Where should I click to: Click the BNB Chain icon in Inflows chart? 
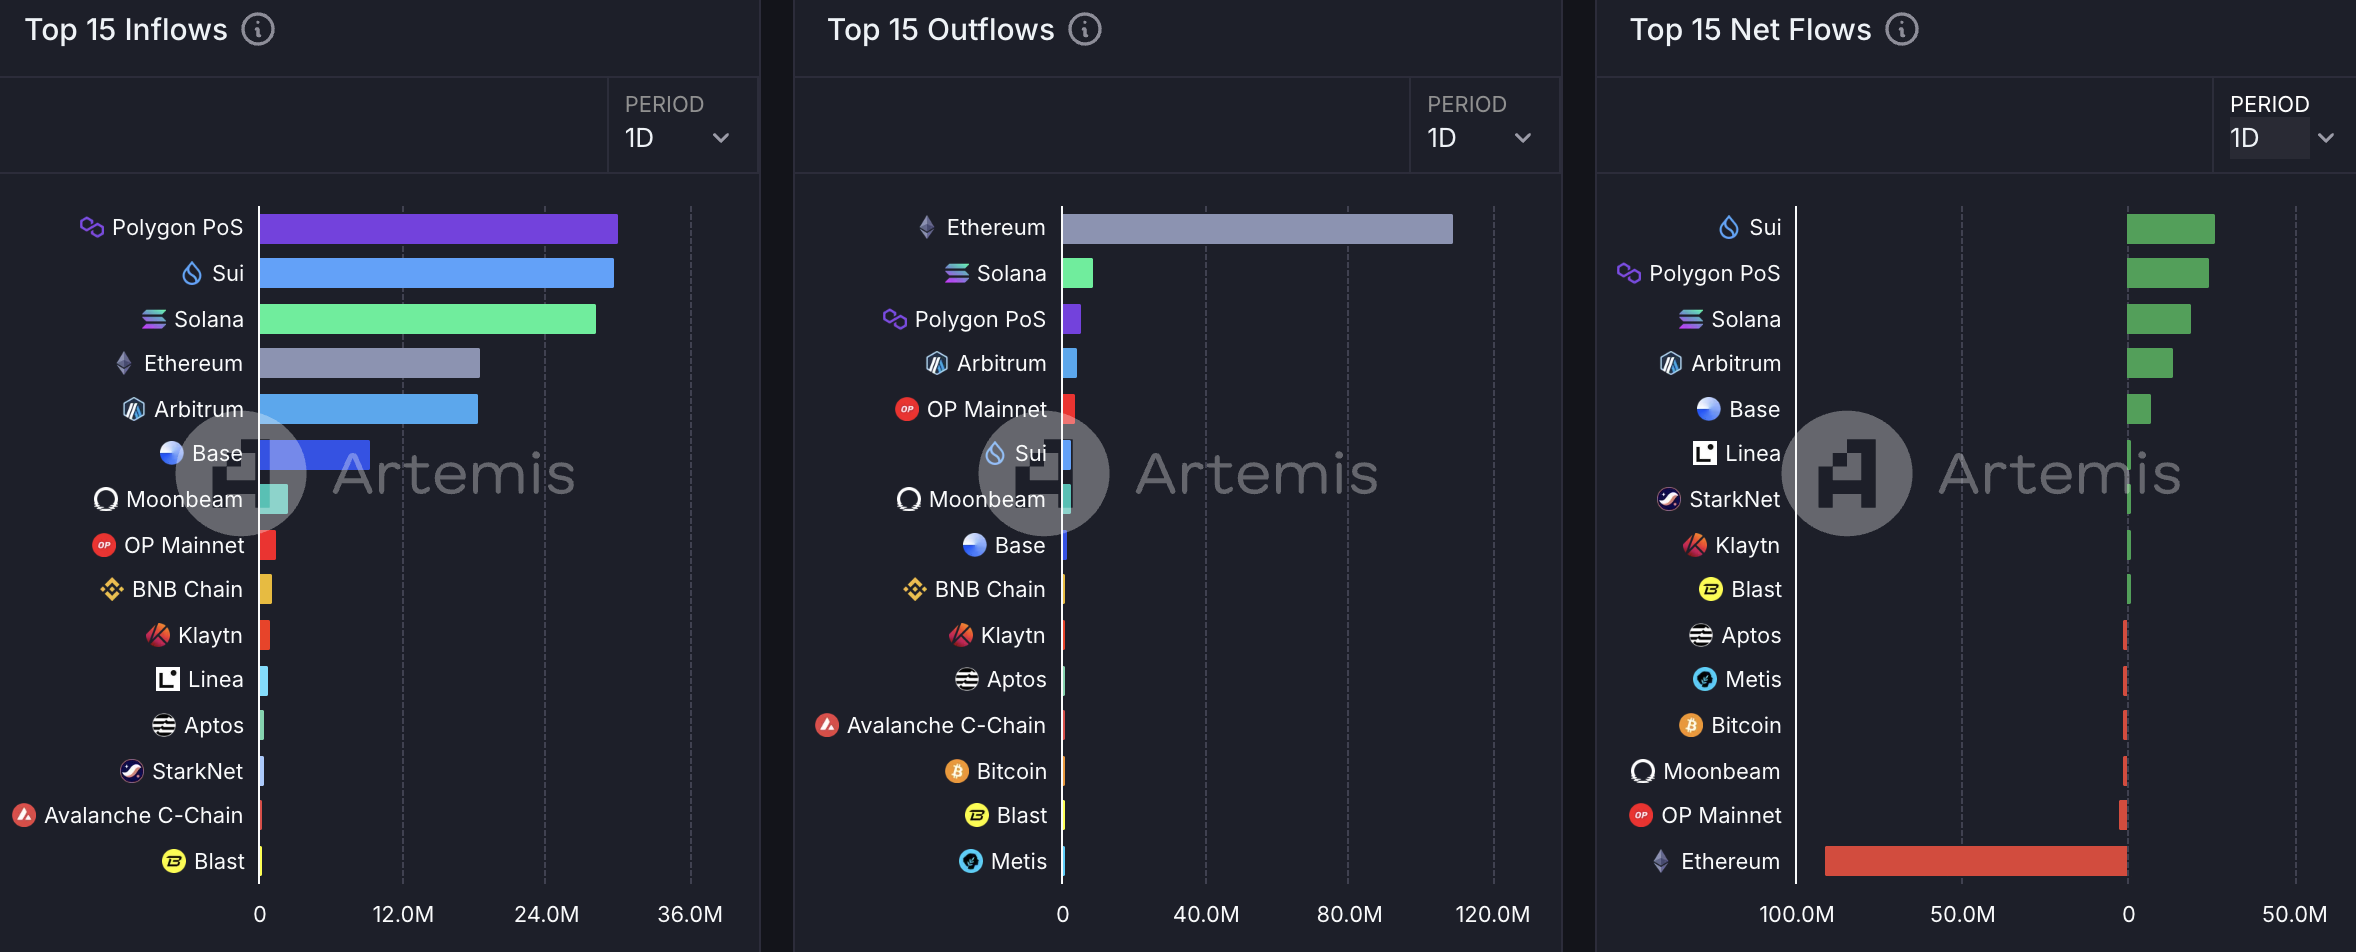112,590
